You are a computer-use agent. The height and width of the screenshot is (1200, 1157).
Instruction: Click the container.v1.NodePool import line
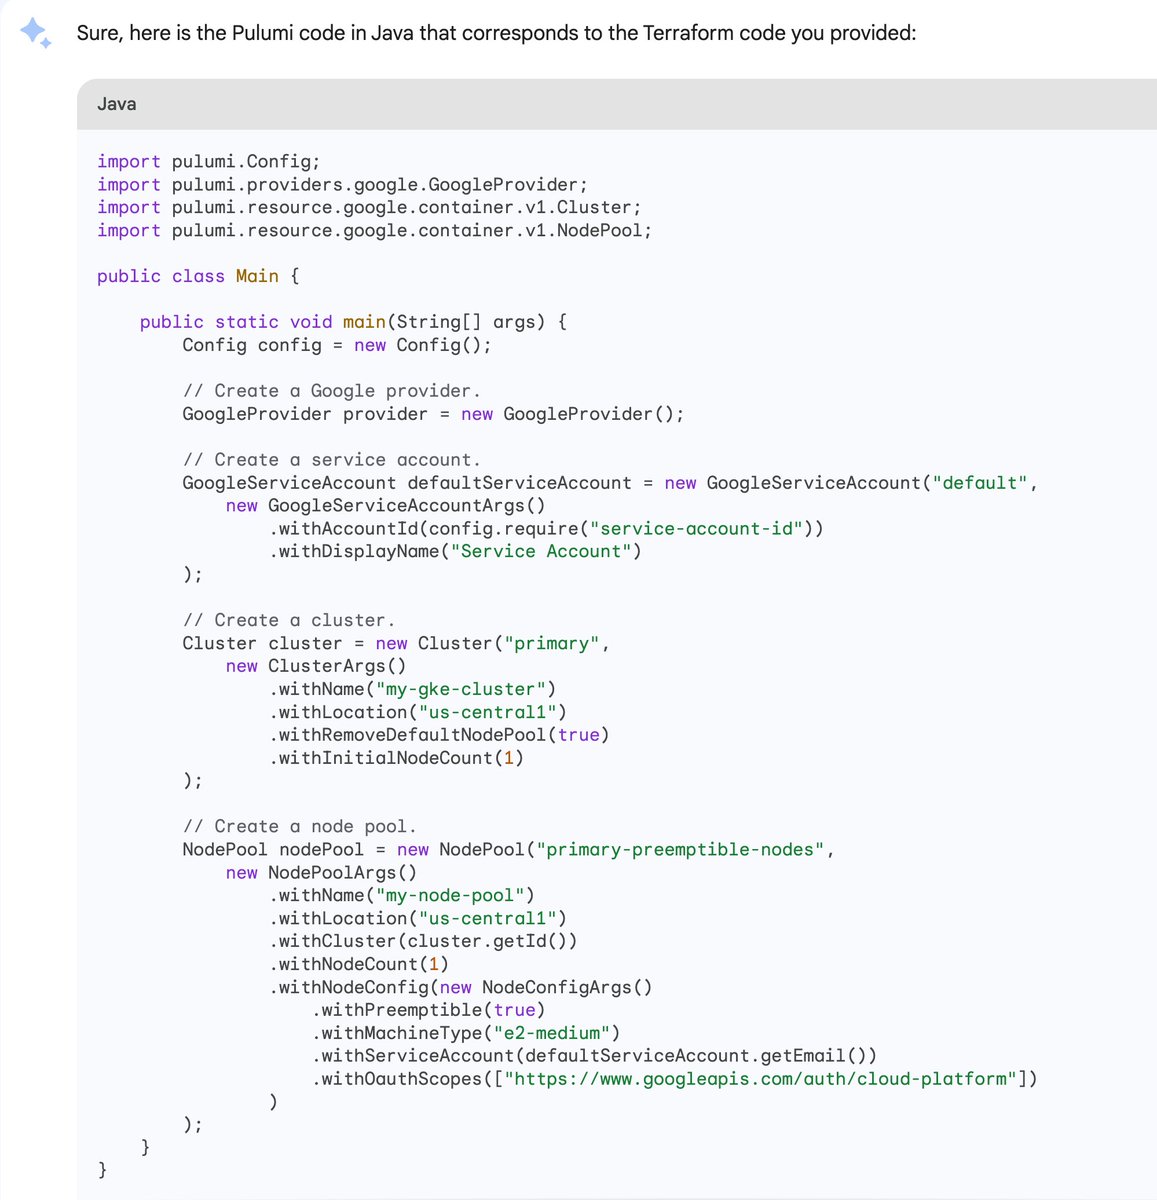(375, 230)
